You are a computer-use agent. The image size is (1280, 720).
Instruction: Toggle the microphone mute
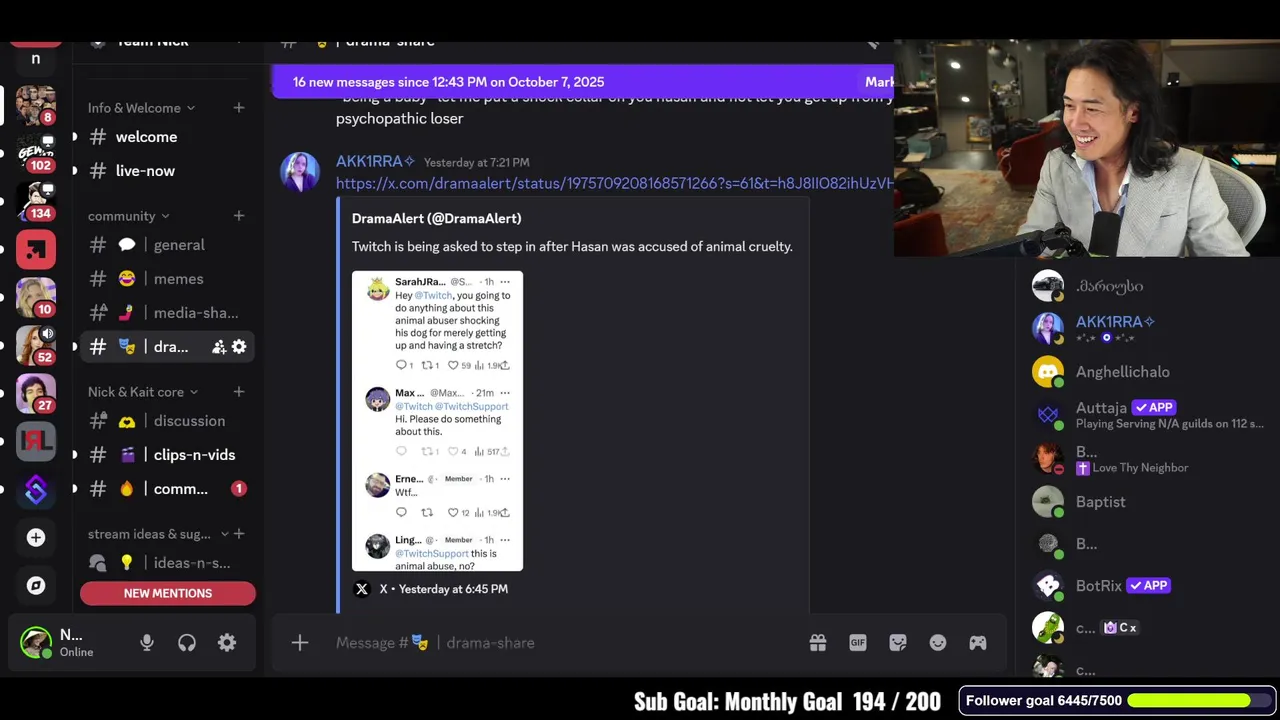click(147, 643)
